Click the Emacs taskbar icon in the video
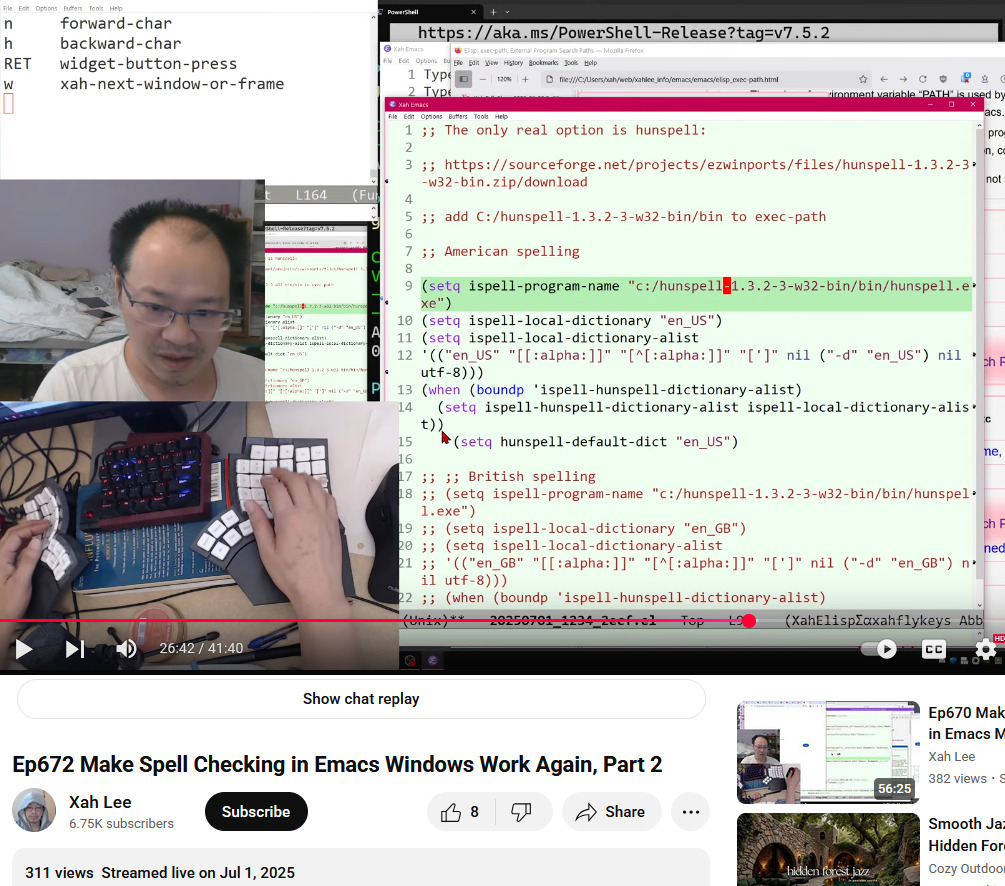 click(x=433, y=660)
